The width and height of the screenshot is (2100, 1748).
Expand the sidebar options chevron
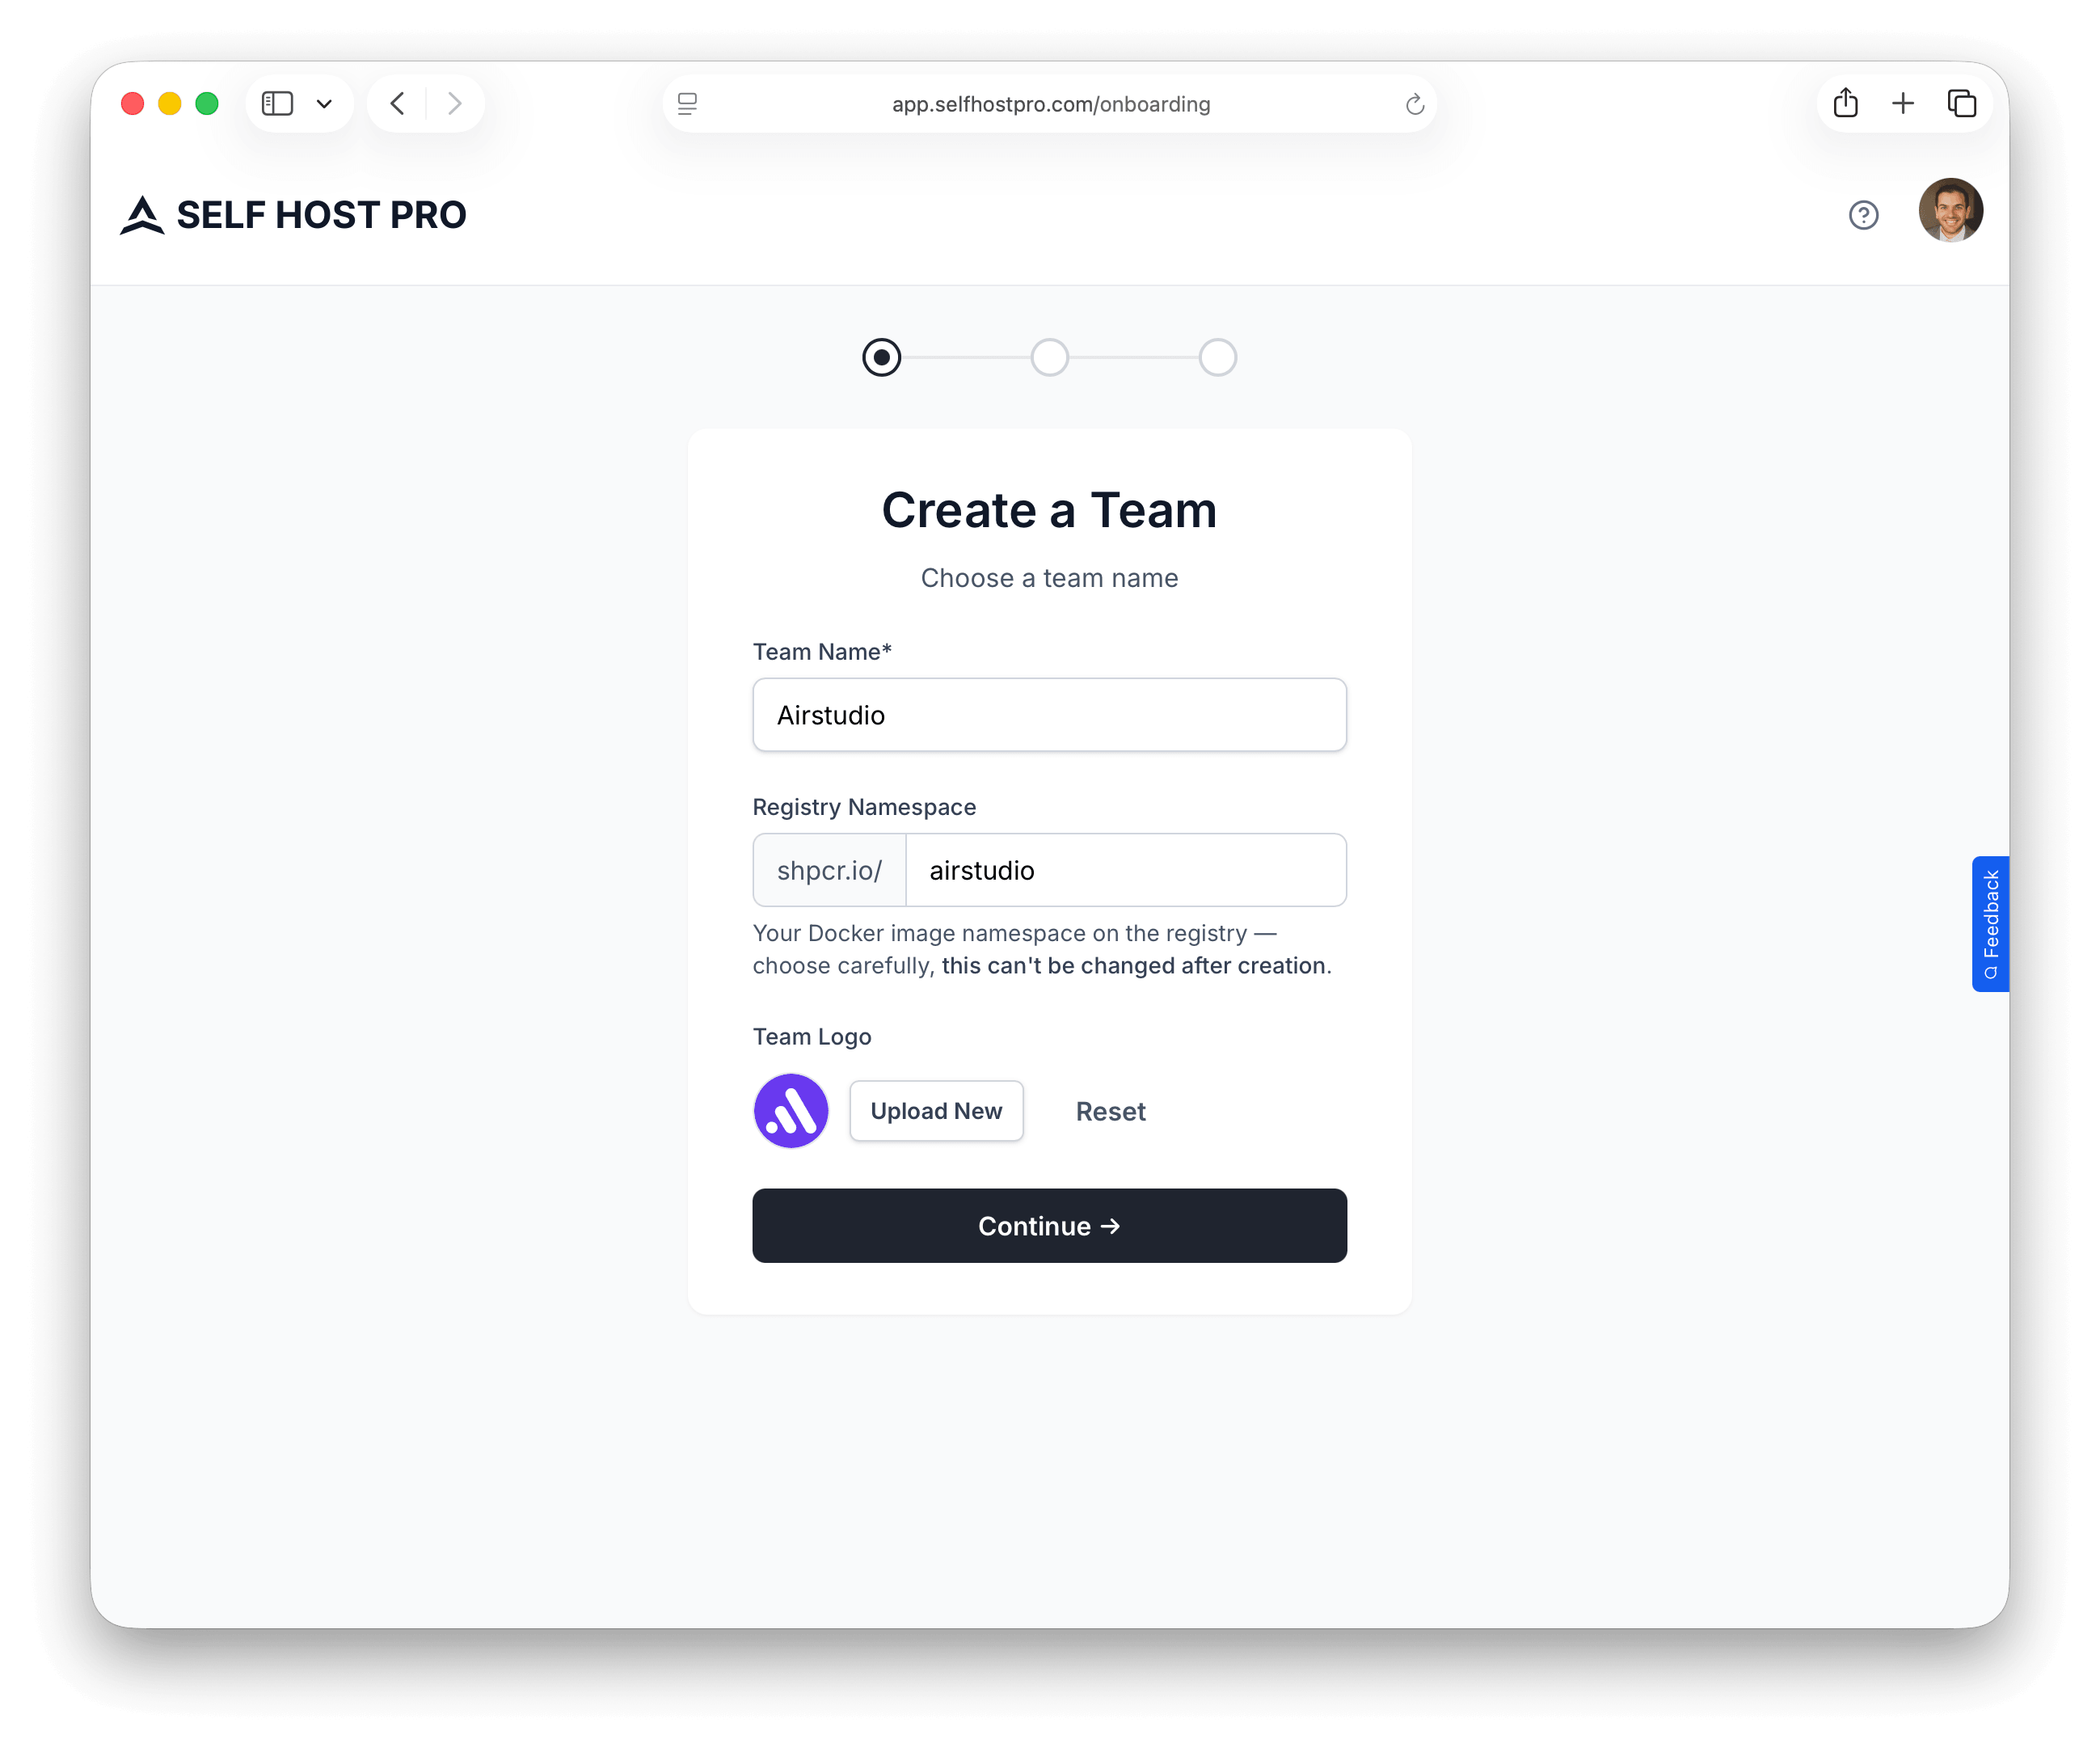[323, 103]
